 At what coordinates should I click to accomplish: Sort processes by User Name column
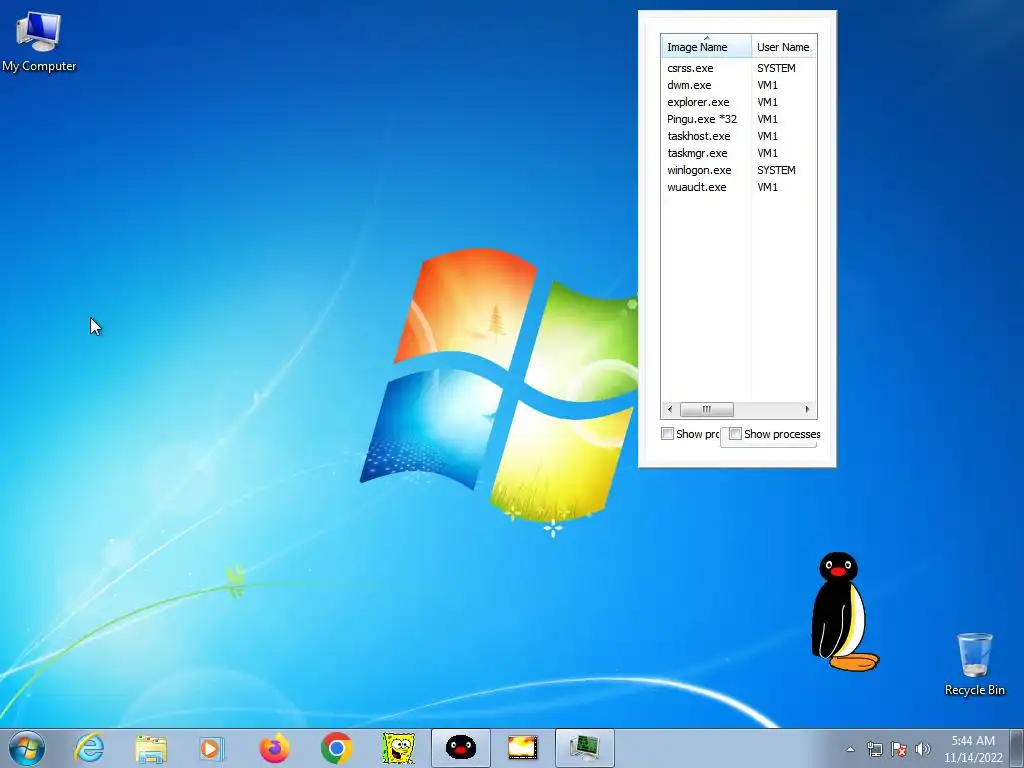[x=784, y=46]
